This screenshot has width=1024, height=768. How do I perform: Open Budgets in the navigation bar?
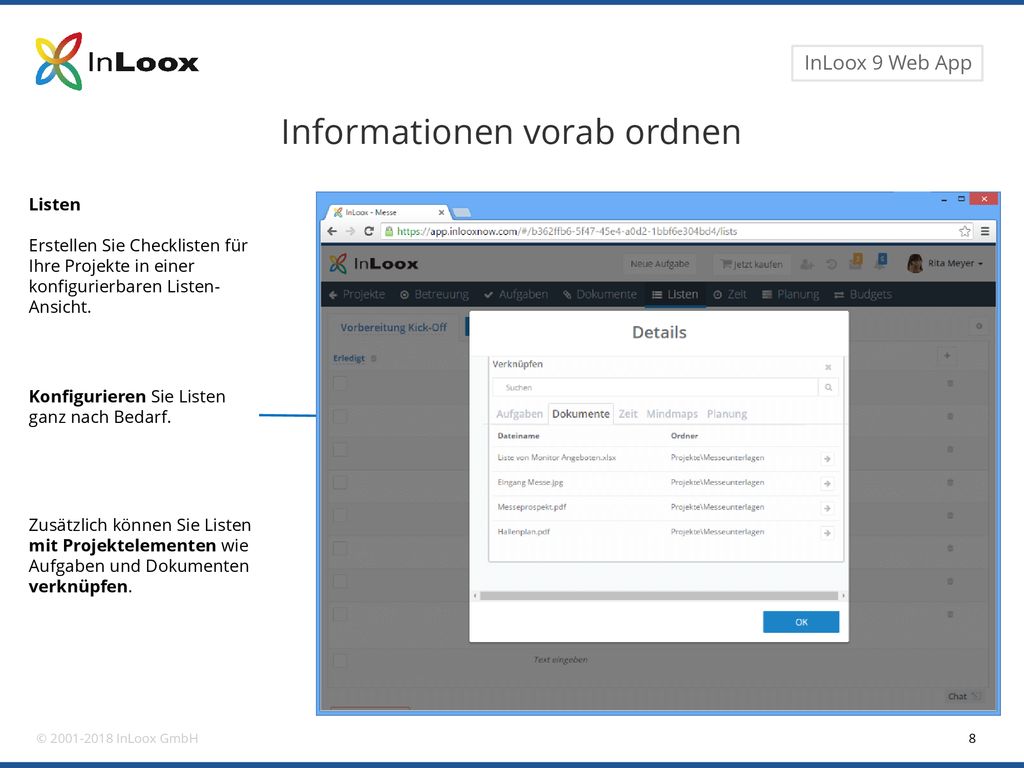coord(863,295)
